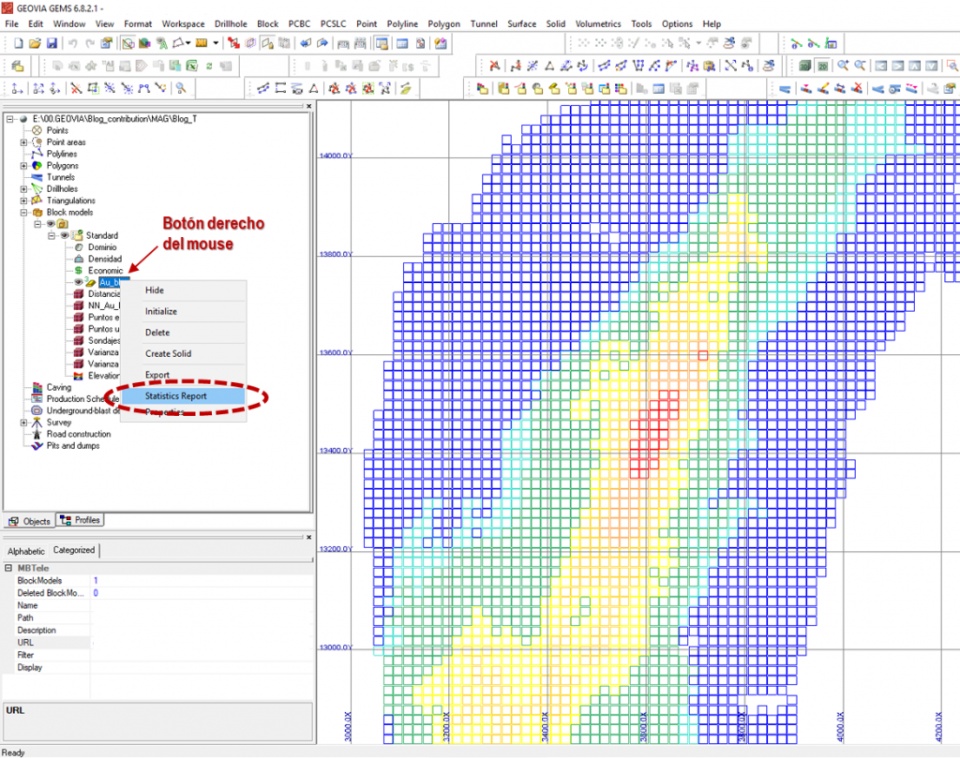Screen dimensions: 960x758
Task: Choose Initialize in the context menu
Action: (x=184, y=312)
